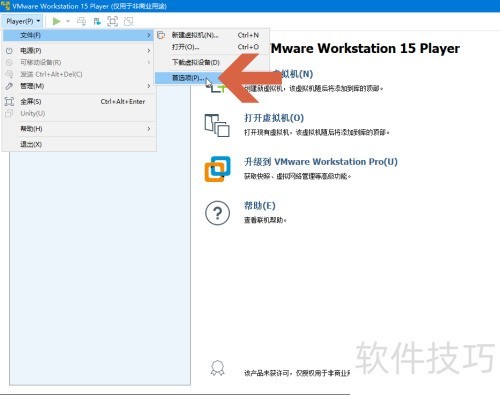The height and width of the screenshot is (395, 500).
Task: Open the Player(P) menu dropdown
Action: click(23, 21)
